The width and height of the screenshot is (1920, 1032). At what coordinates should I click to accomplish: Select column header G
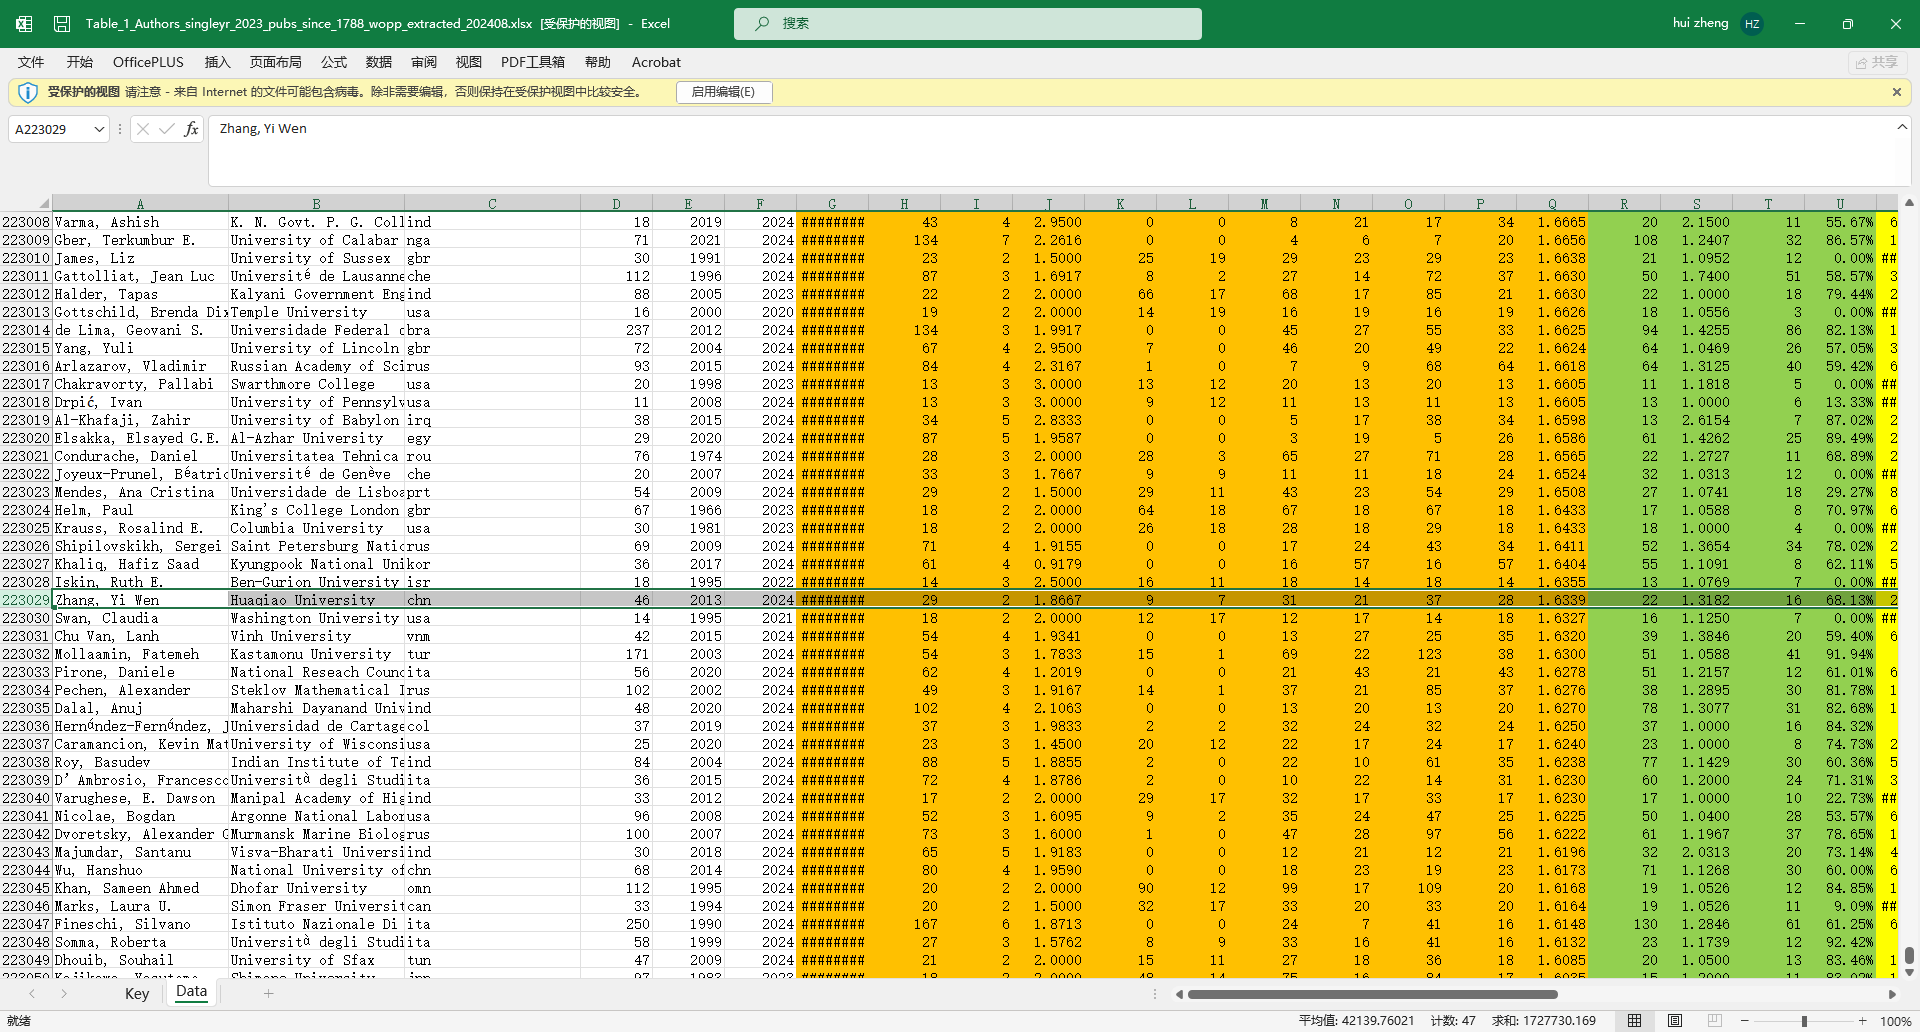pos(832,204)
